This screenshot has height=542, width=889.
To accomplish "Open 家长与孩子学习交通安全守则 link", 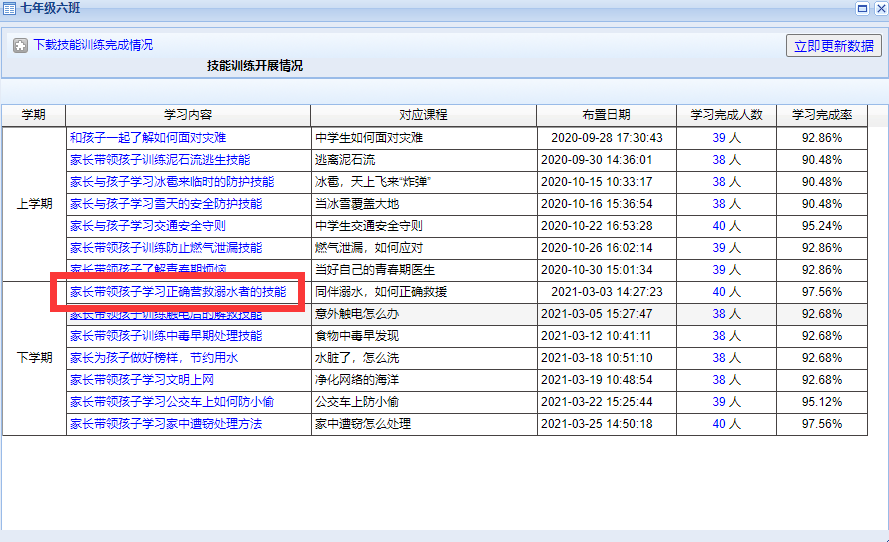I will pos(147,226).
